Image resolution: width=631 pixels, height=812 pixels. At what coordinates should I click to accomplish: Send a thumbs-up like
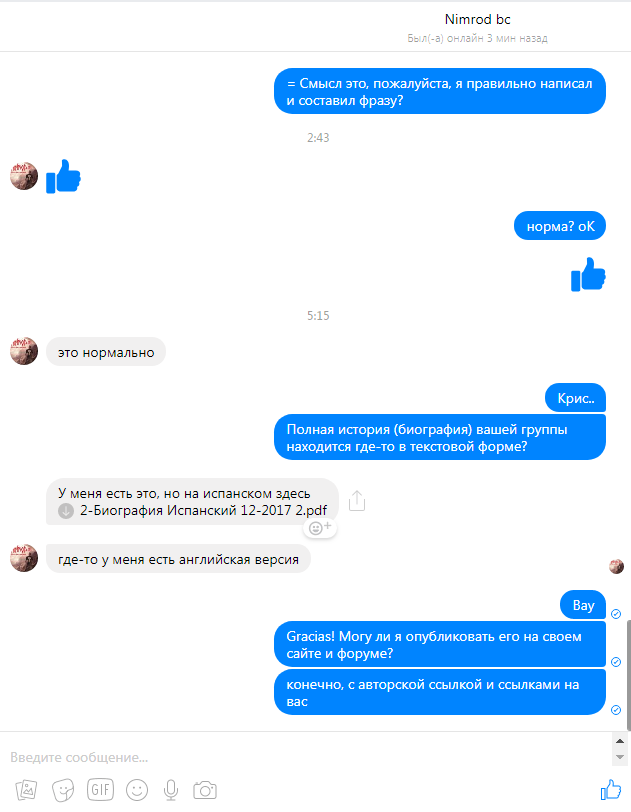pos(611,790)
